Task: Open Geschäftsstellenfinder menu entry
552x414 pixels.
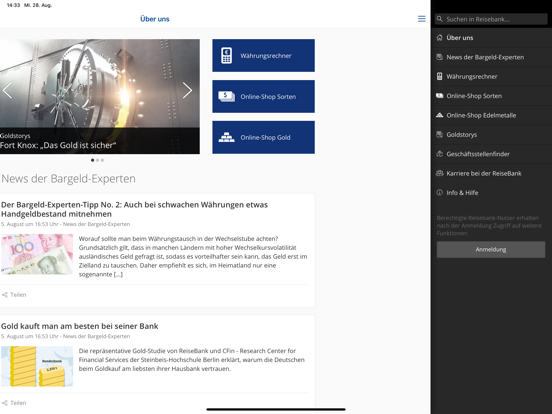Action: 491,154
